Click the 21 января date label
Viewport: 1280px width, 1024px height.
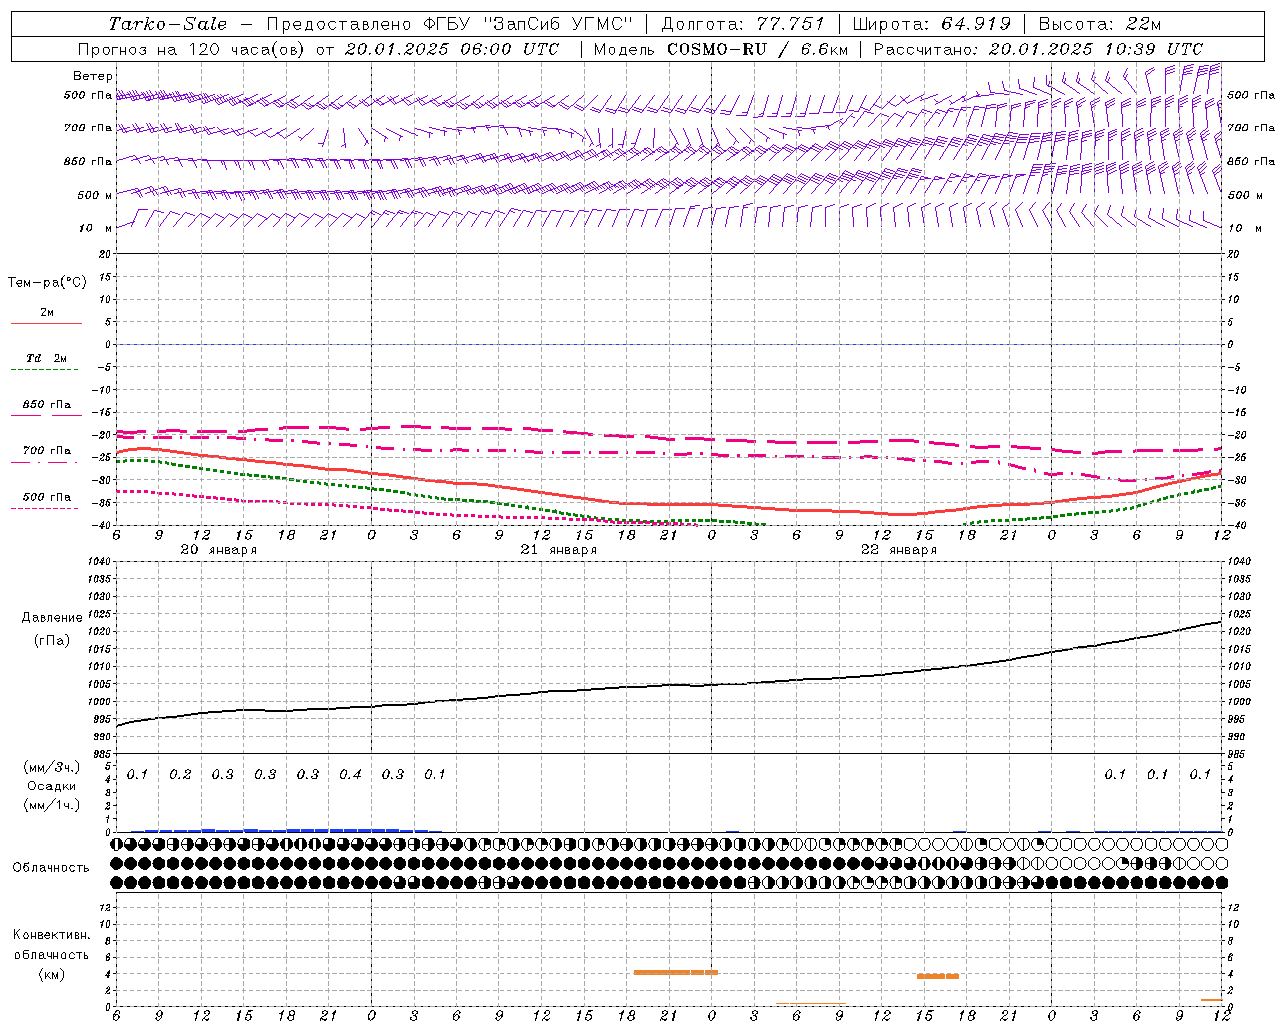(x=559, y=550)
